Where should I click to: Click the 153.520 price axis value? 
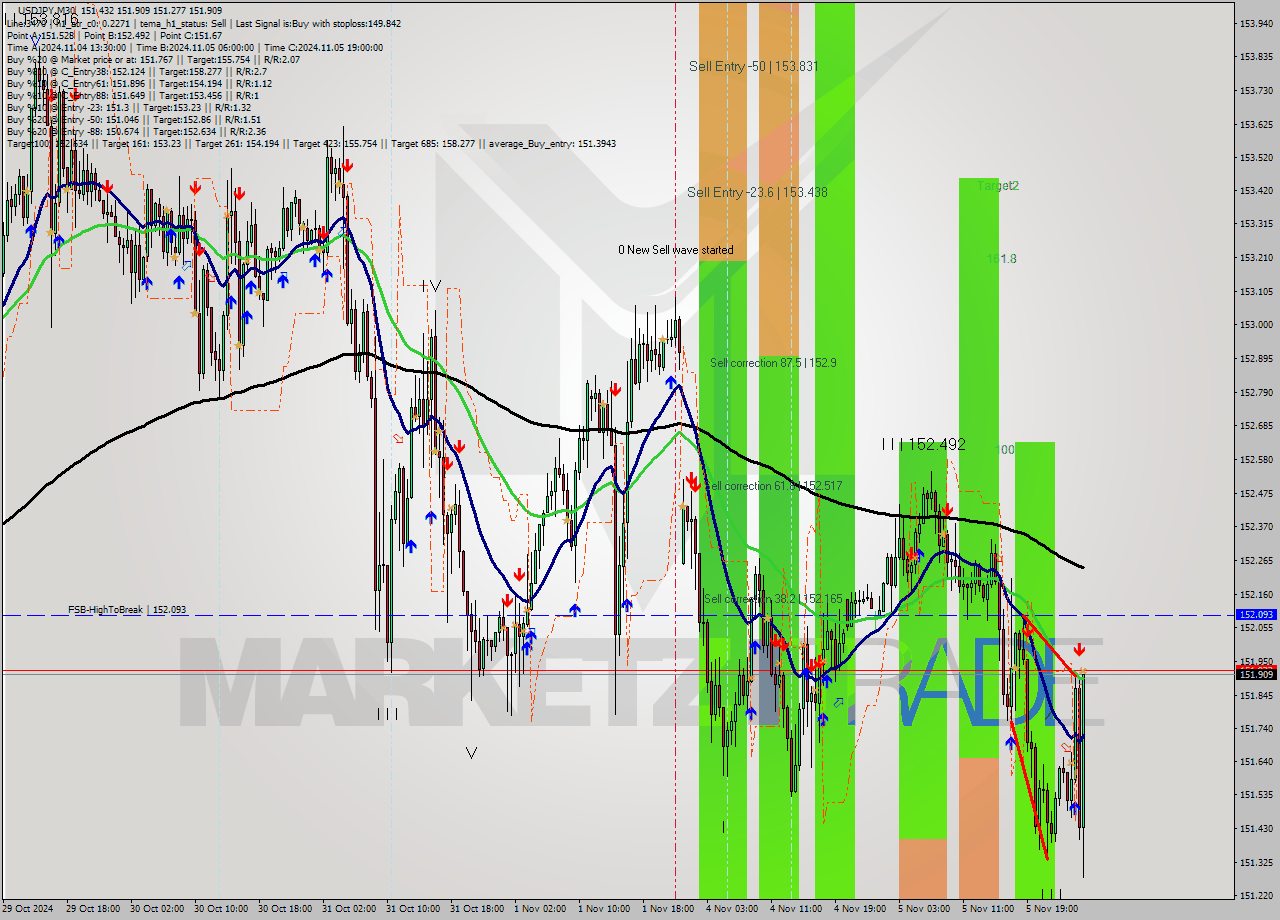[1256, 157]
